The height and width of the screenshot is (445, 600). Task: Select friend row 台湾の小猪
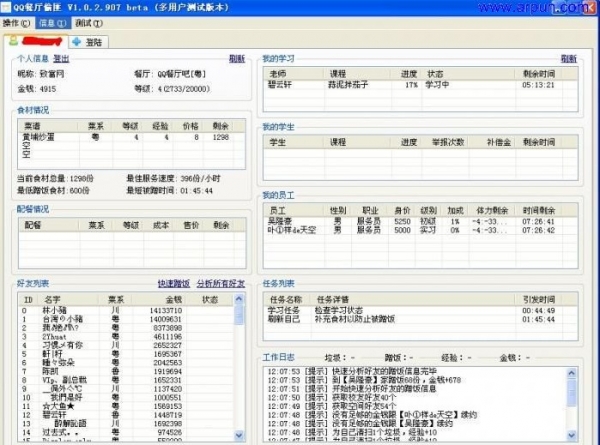126,319
